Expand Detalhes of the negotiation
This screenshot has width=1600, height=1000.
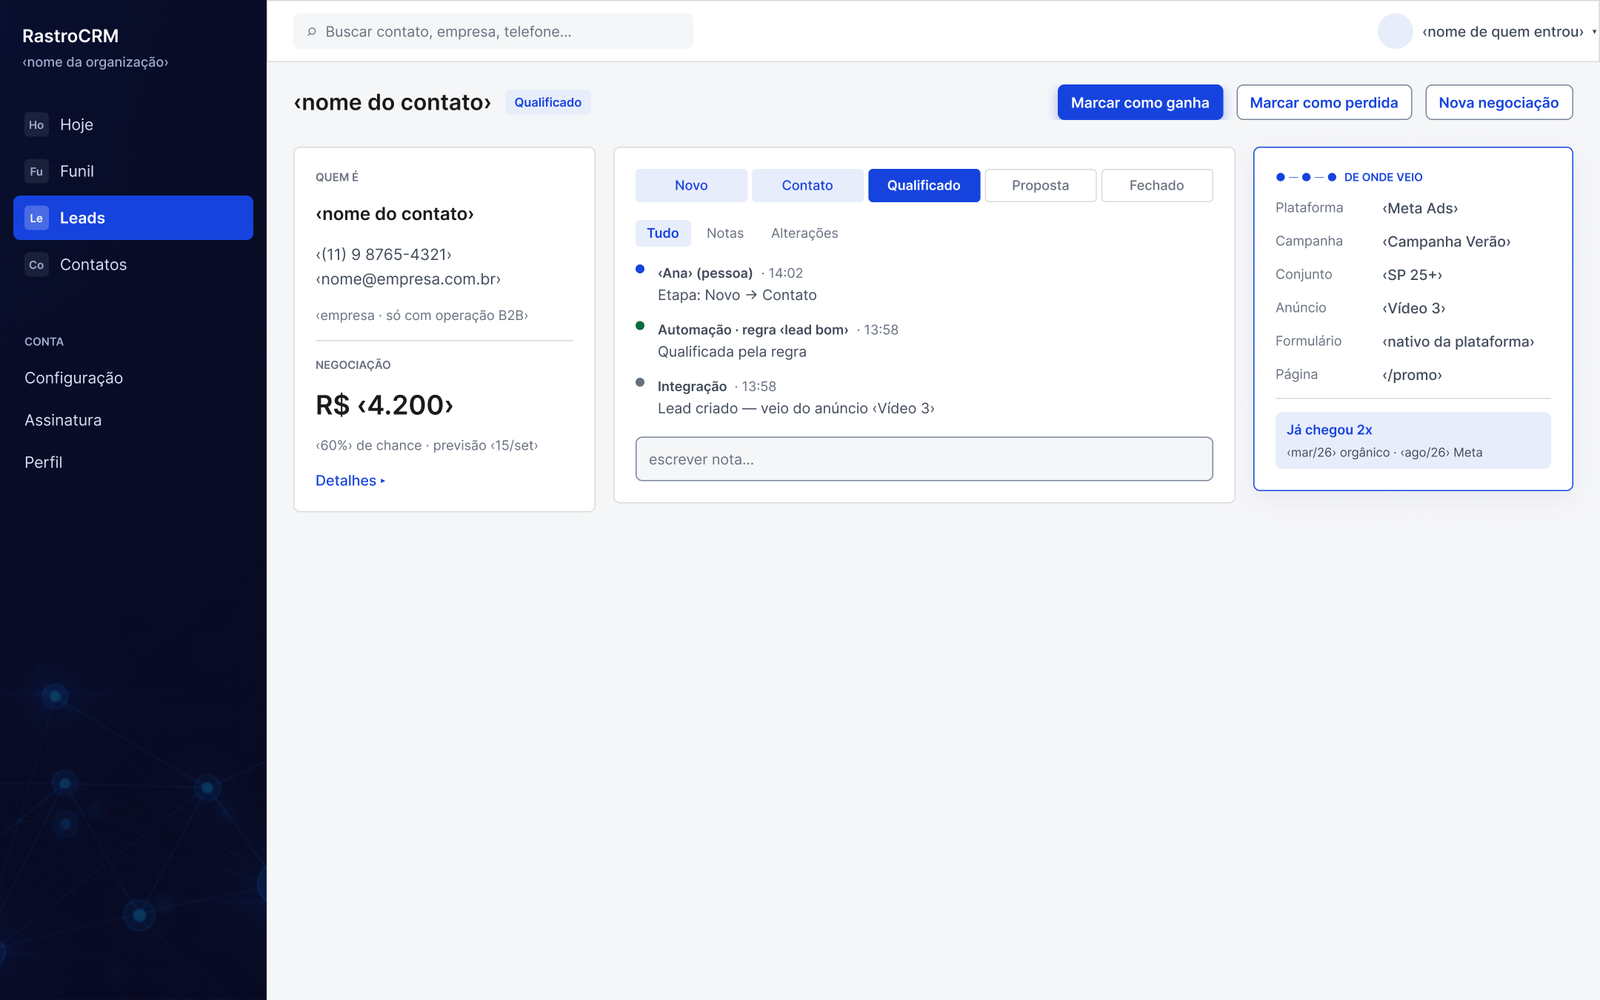tap(350, 481)
